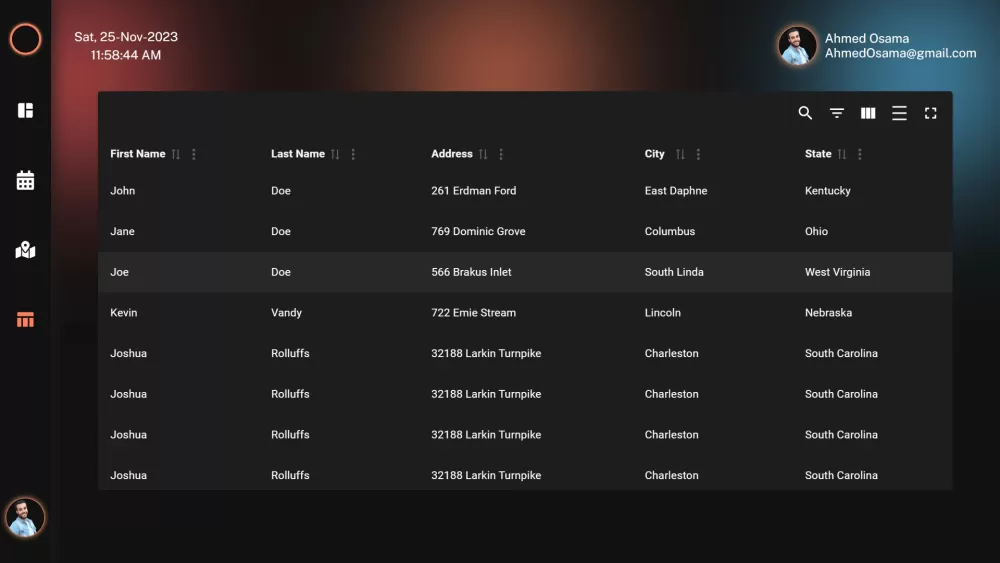Open the map sidebar icon
This screenshot has height=563, width=1000.
pos(26,250)
